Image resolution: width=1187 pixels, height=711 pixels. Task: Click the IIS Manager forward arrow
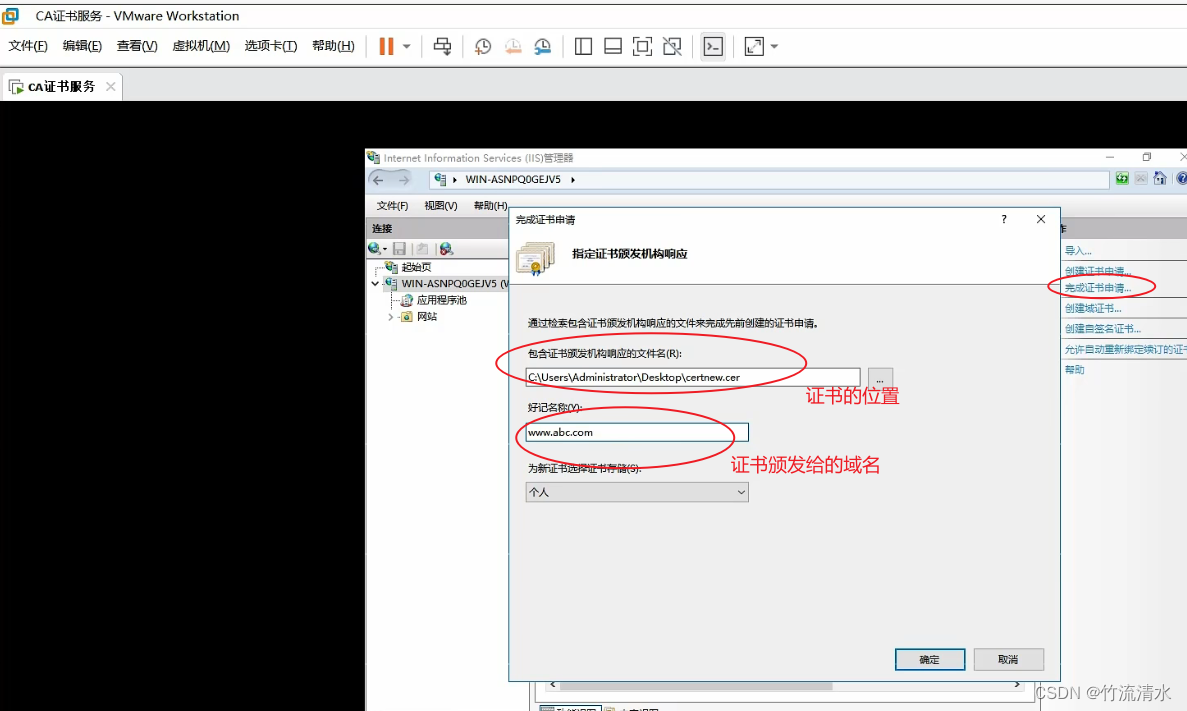(x=403, y=180)
